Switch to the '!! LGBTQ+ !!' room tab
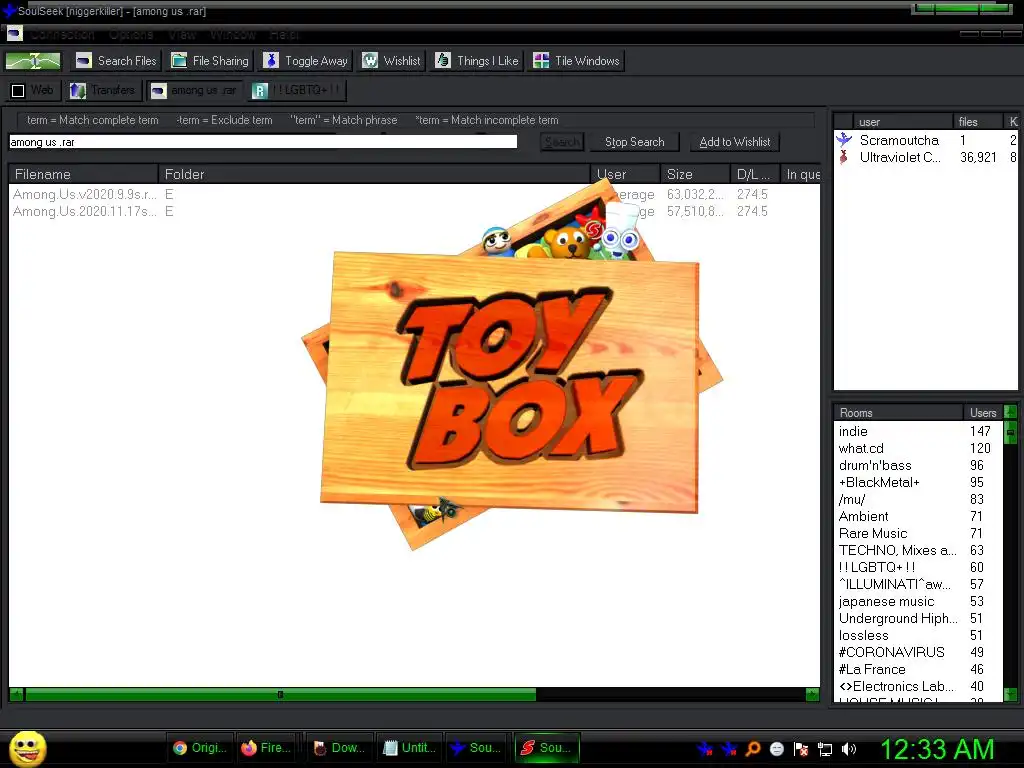 coord(297,90)
